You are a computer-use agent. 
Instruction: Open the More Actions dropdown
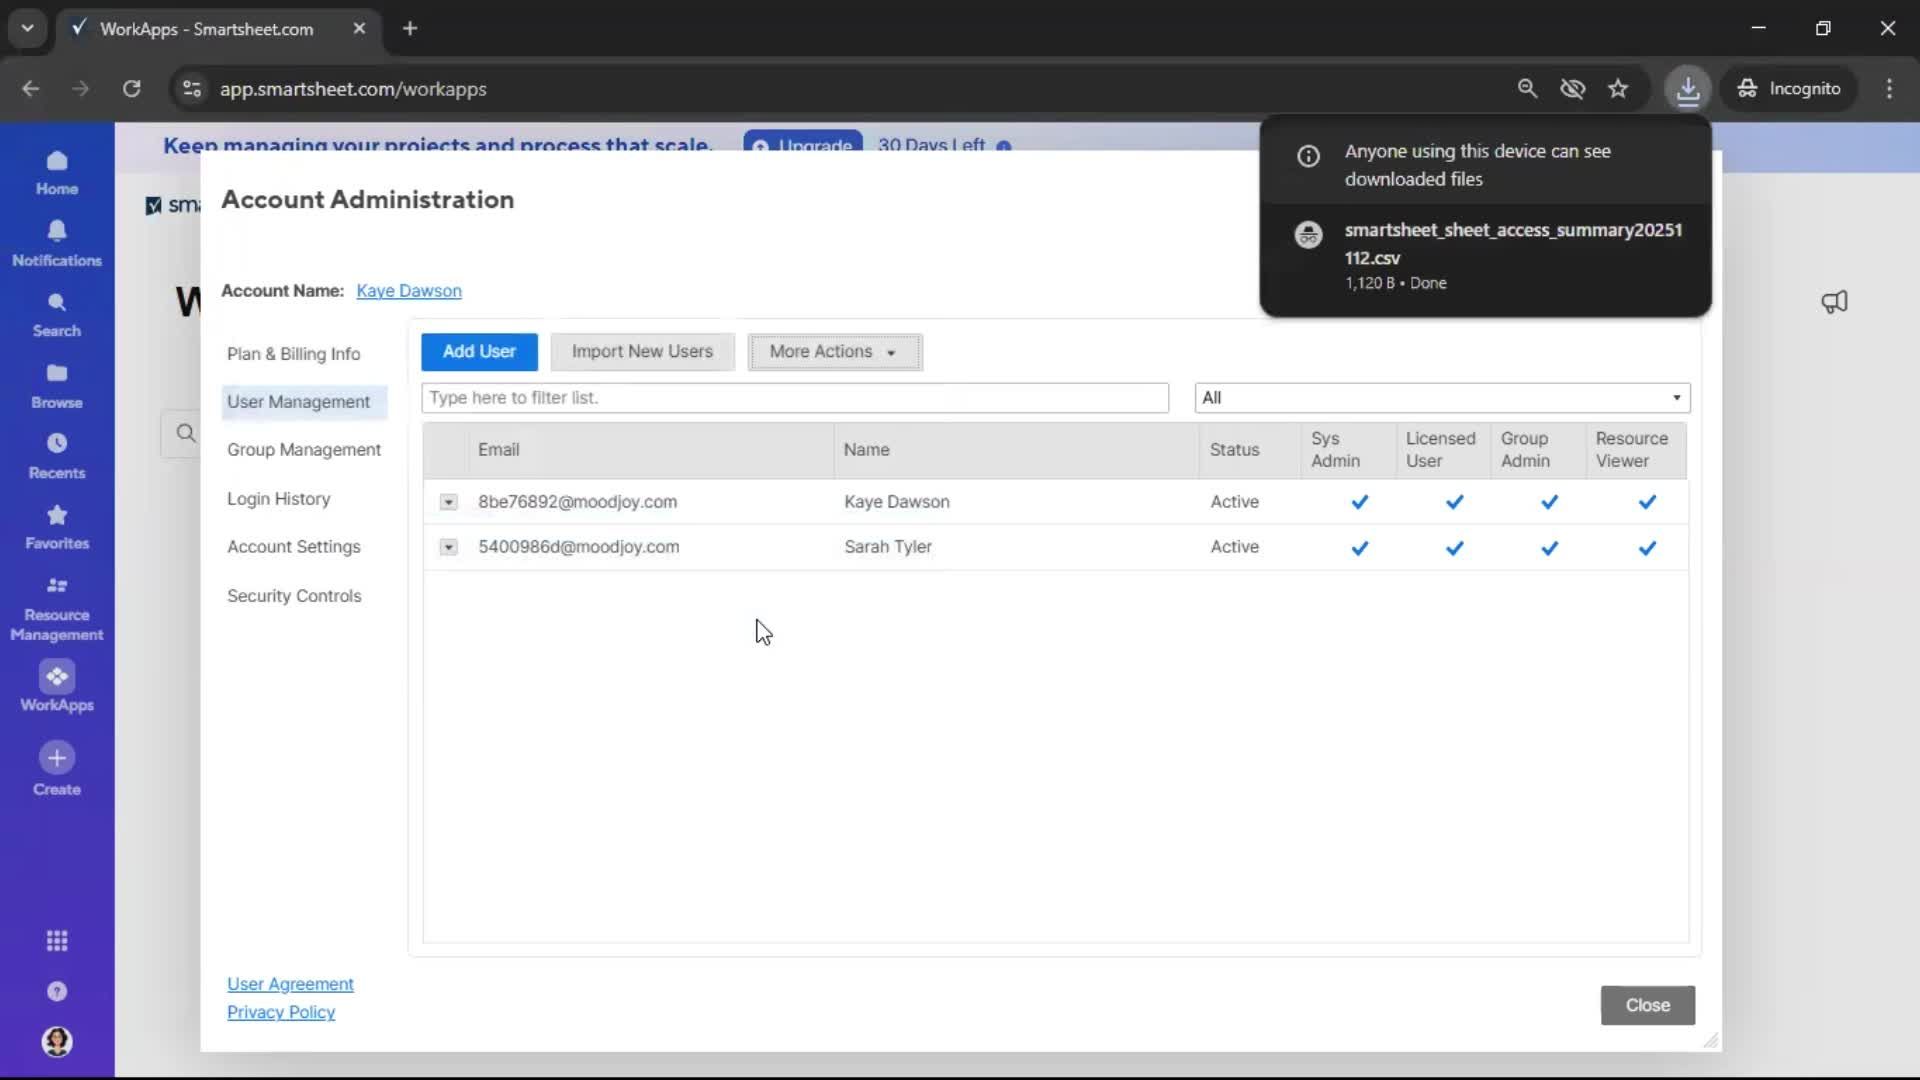[834, 352]
